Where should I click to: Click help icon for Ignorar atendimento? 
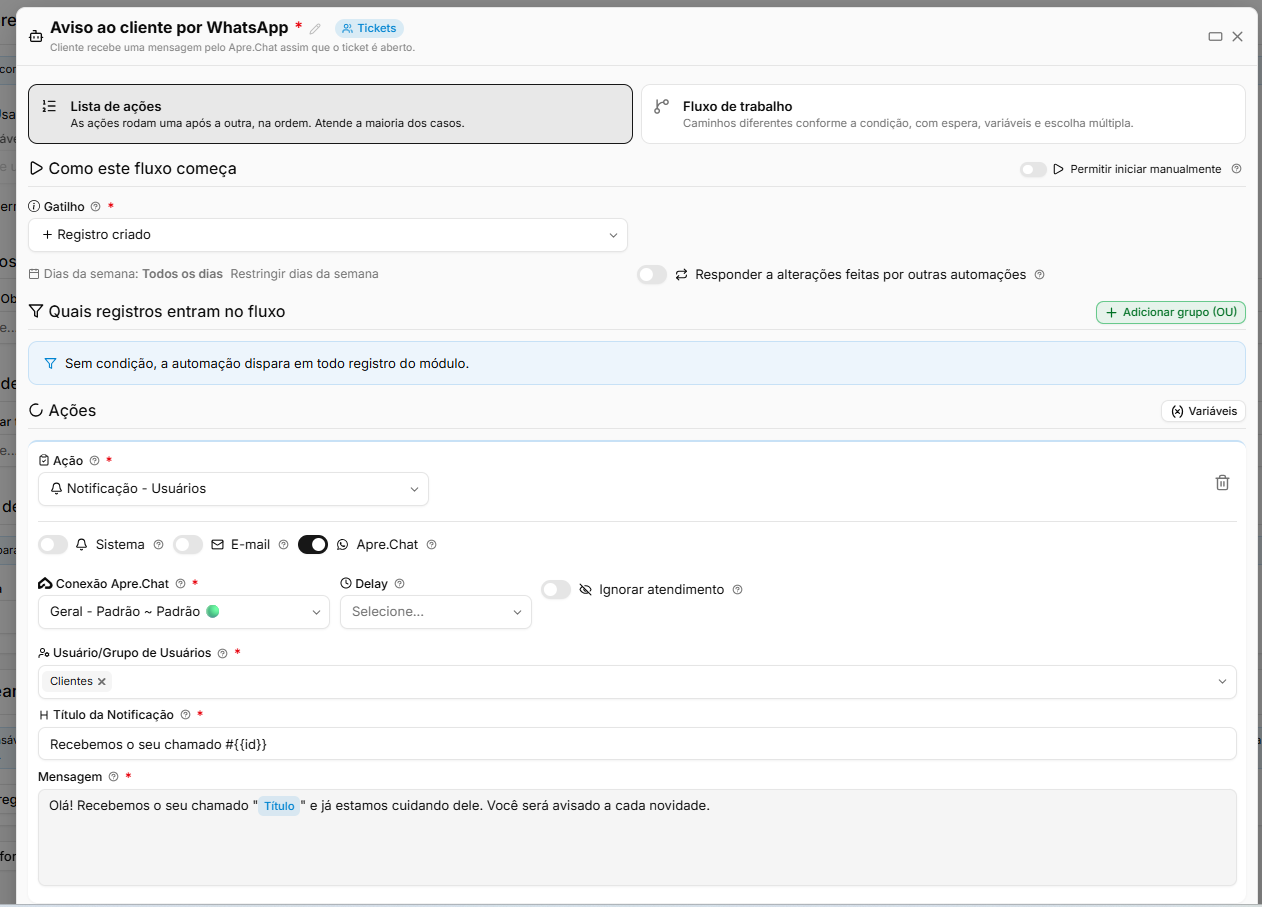(x=737, y=590)
